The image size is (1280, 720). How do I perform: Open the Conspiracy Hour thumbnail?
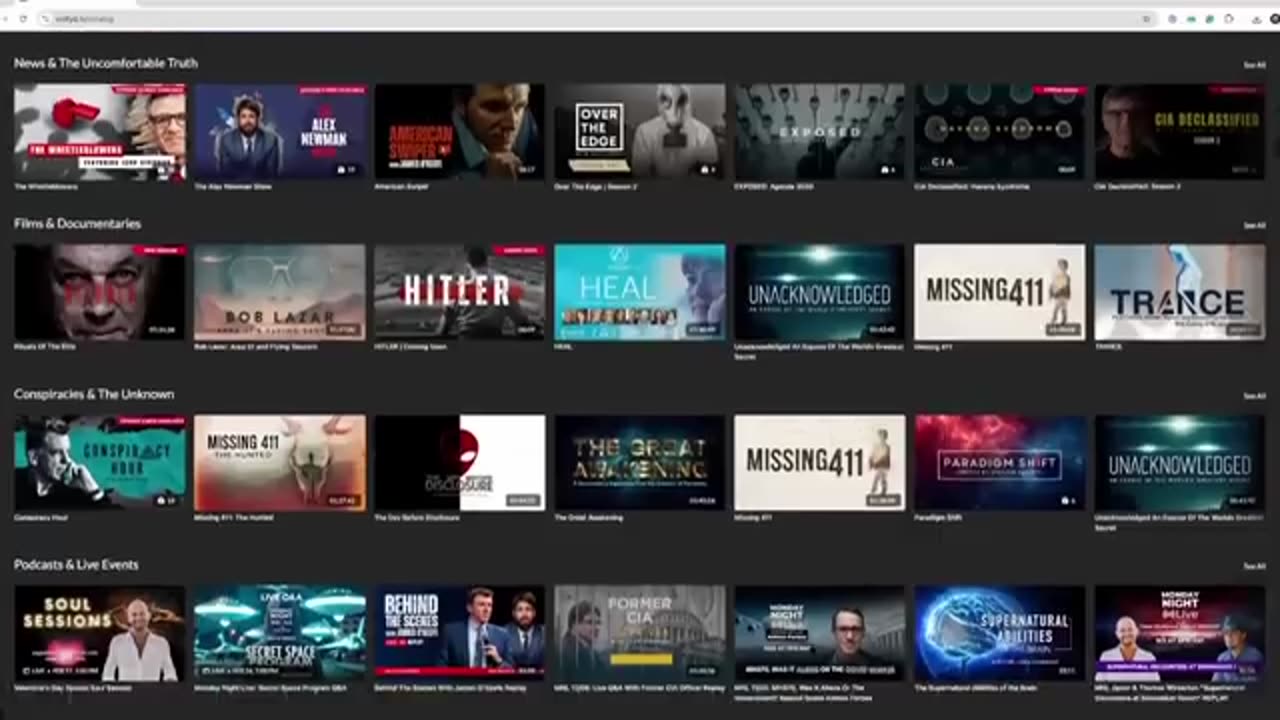point(100,463)
